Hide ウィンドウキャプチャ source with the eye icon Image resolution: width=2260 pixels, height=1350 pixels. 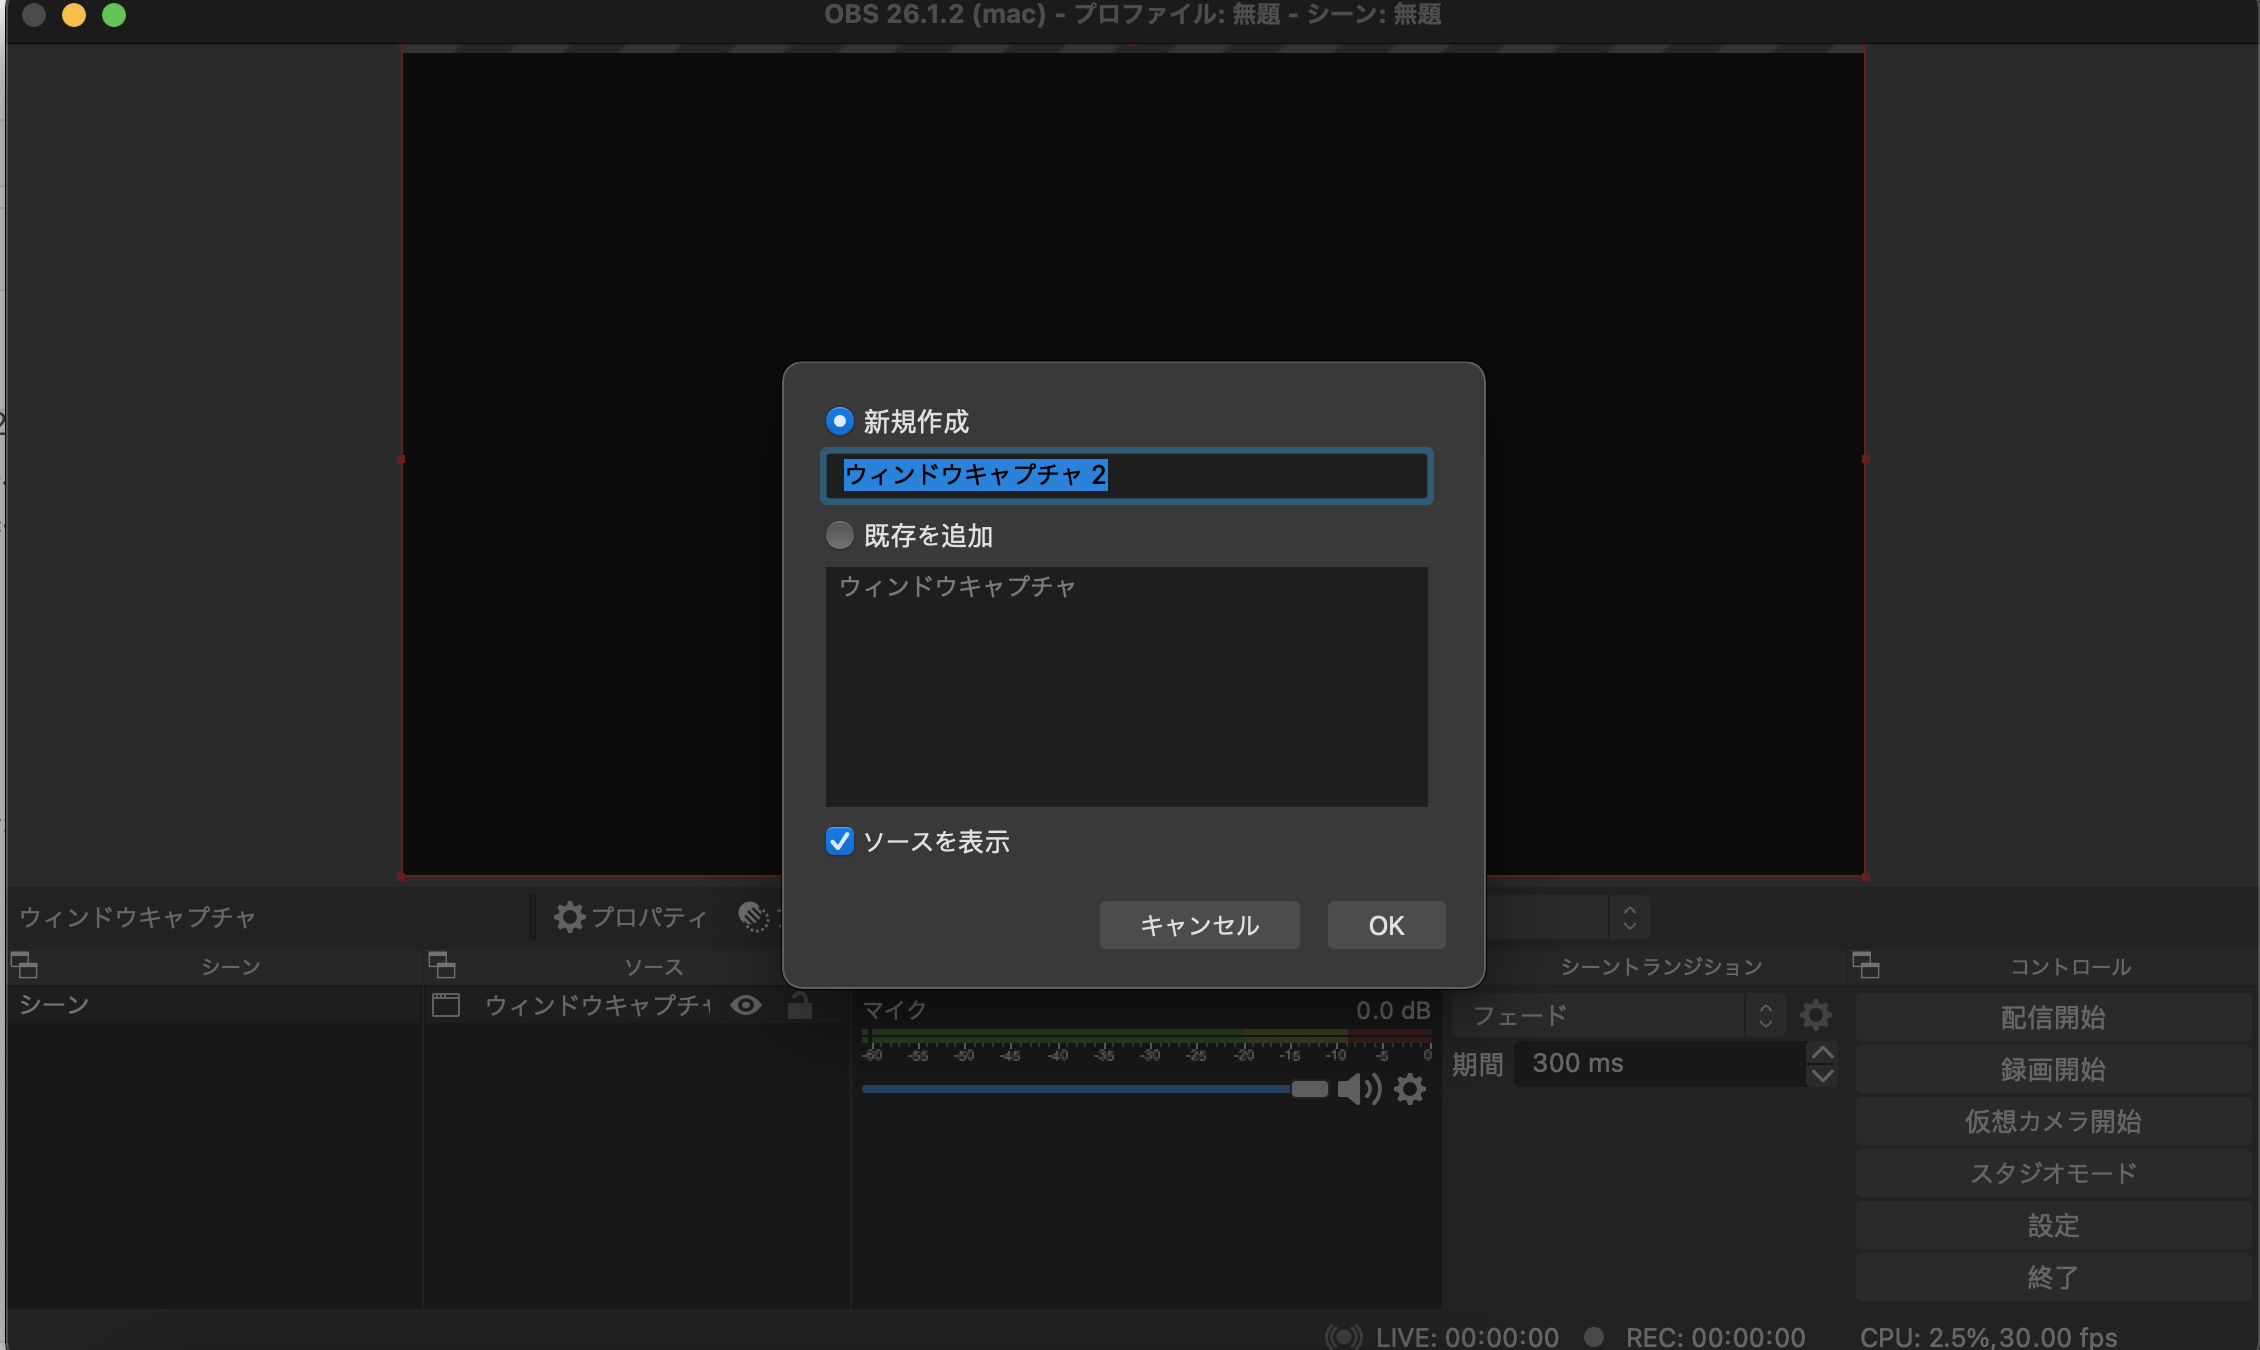(x=746, y=1006)
